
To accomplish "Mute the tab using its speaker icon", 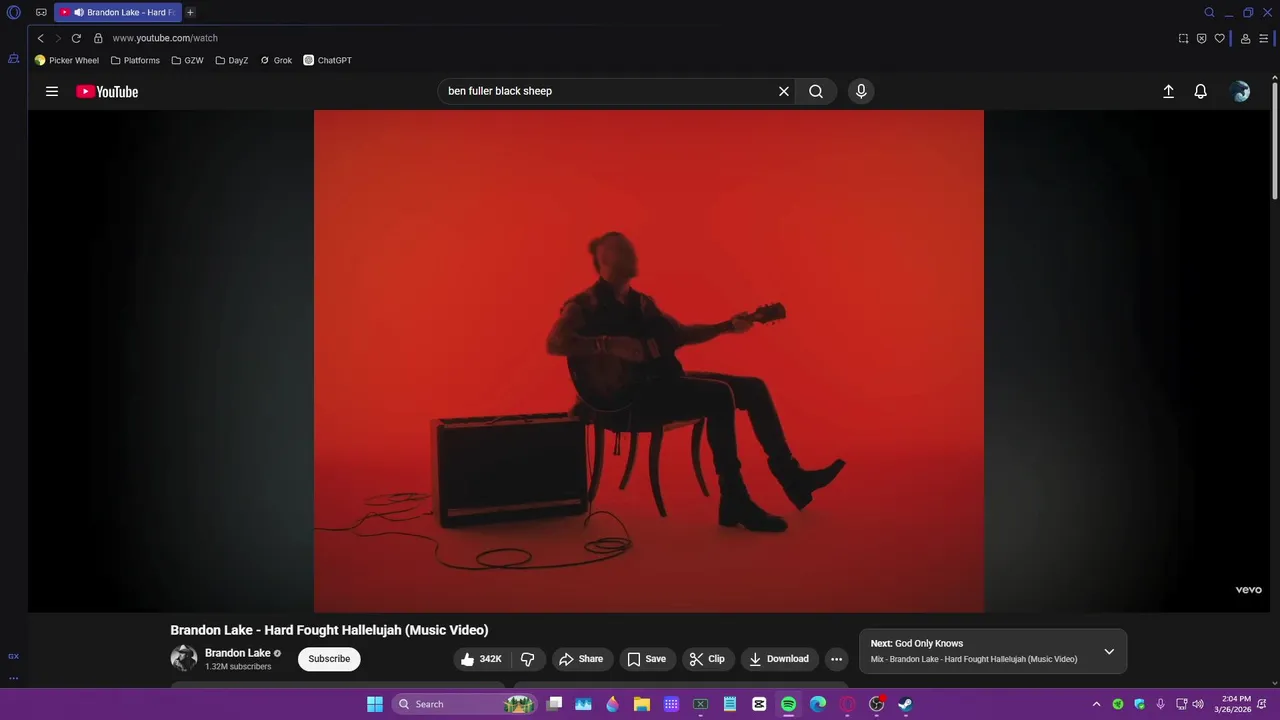I will [x=78, y=12].
